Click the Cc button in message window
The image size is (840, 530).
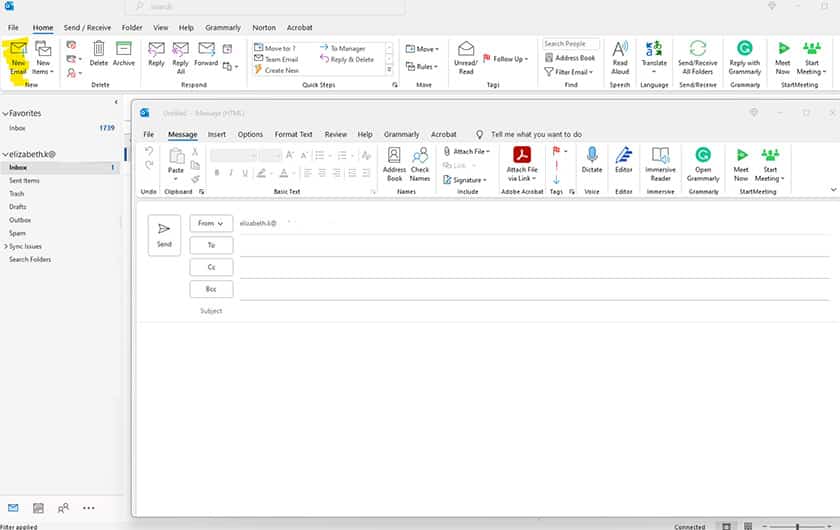click(211, 267)
